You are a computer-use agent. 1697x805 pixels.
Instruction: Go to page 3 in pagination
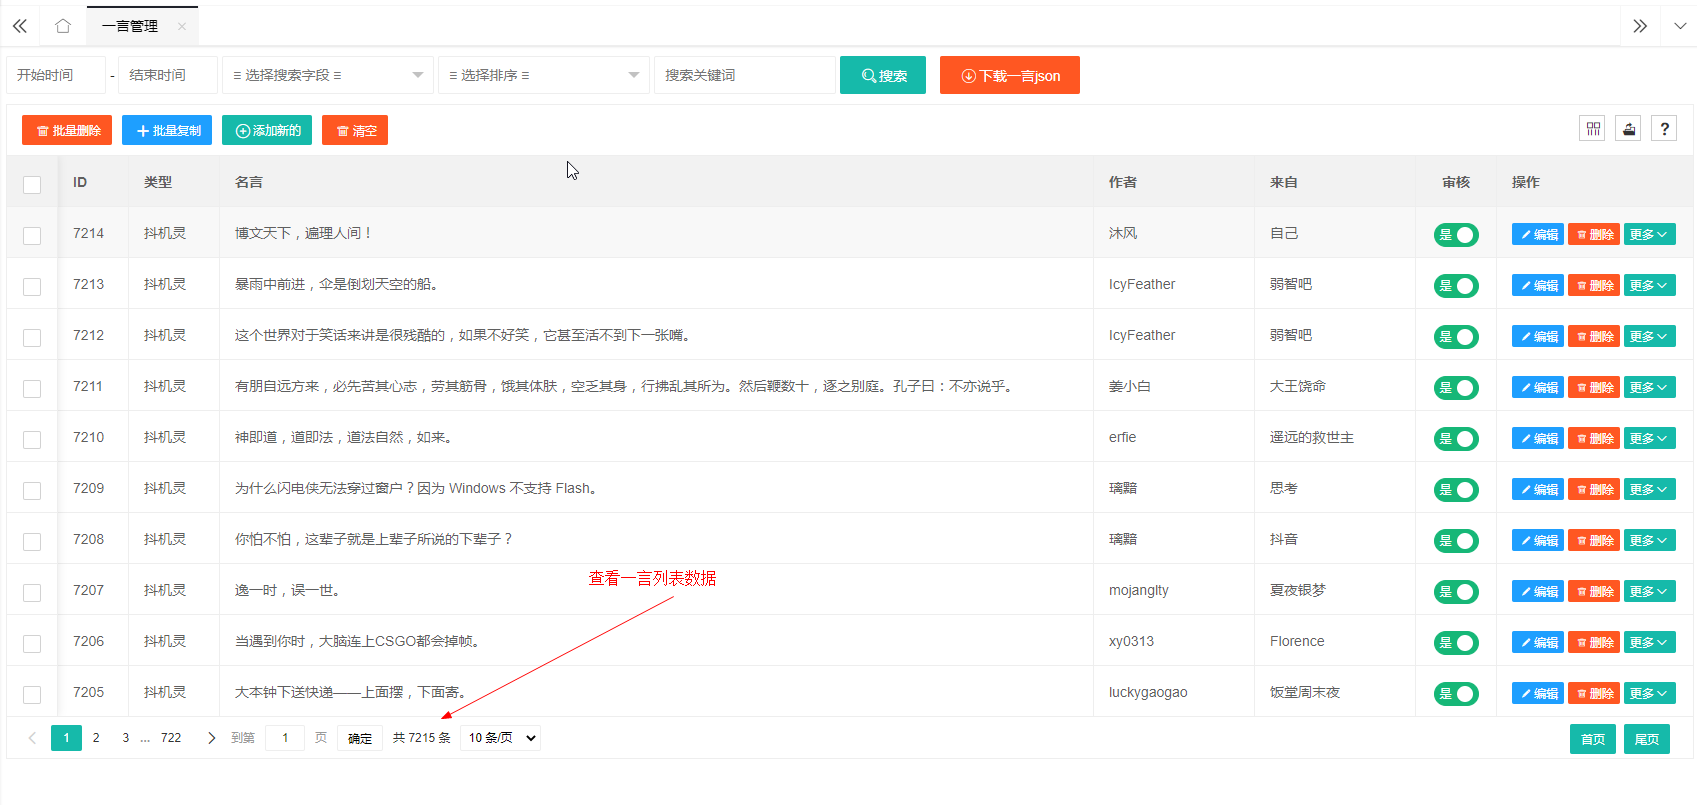coord(125,738)
